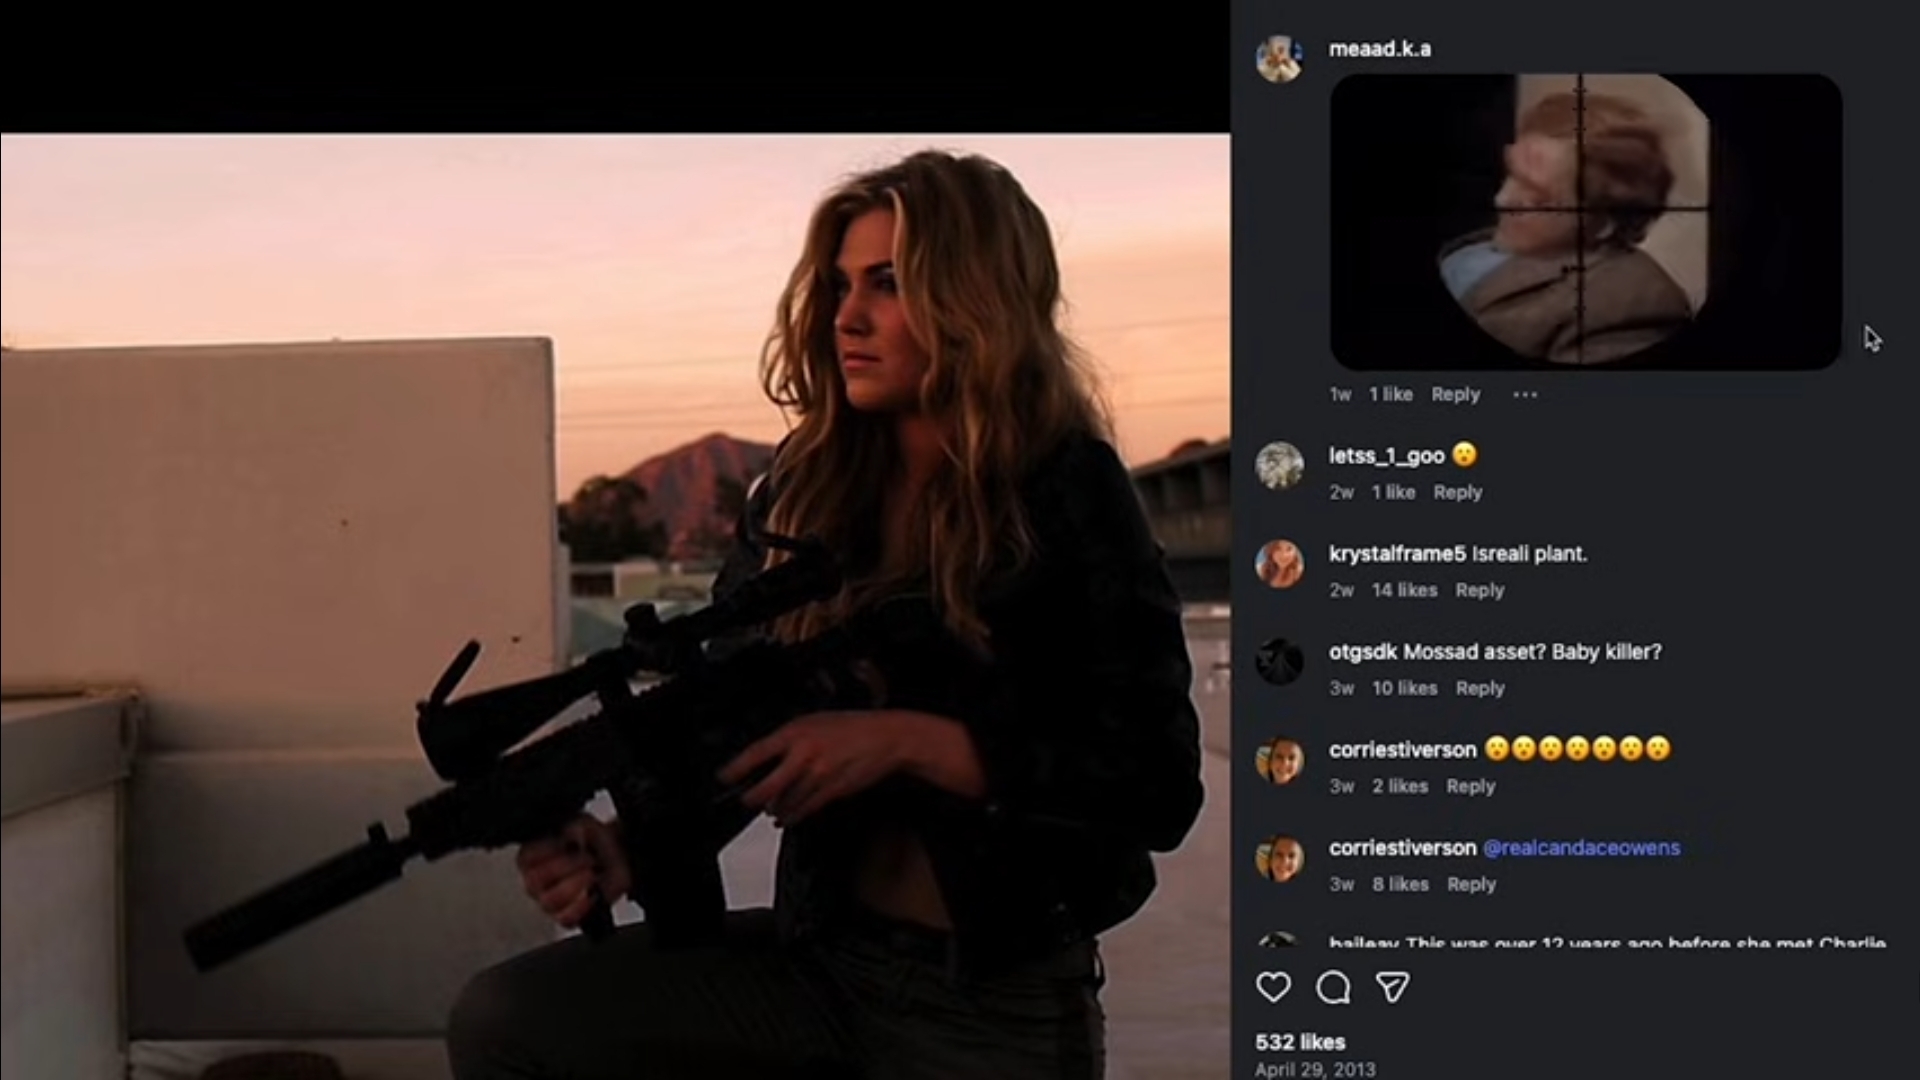View 14 likes on krystalframe5 comment
This screenshot has width=1920, height=1080.
(x=1404, y=590)
